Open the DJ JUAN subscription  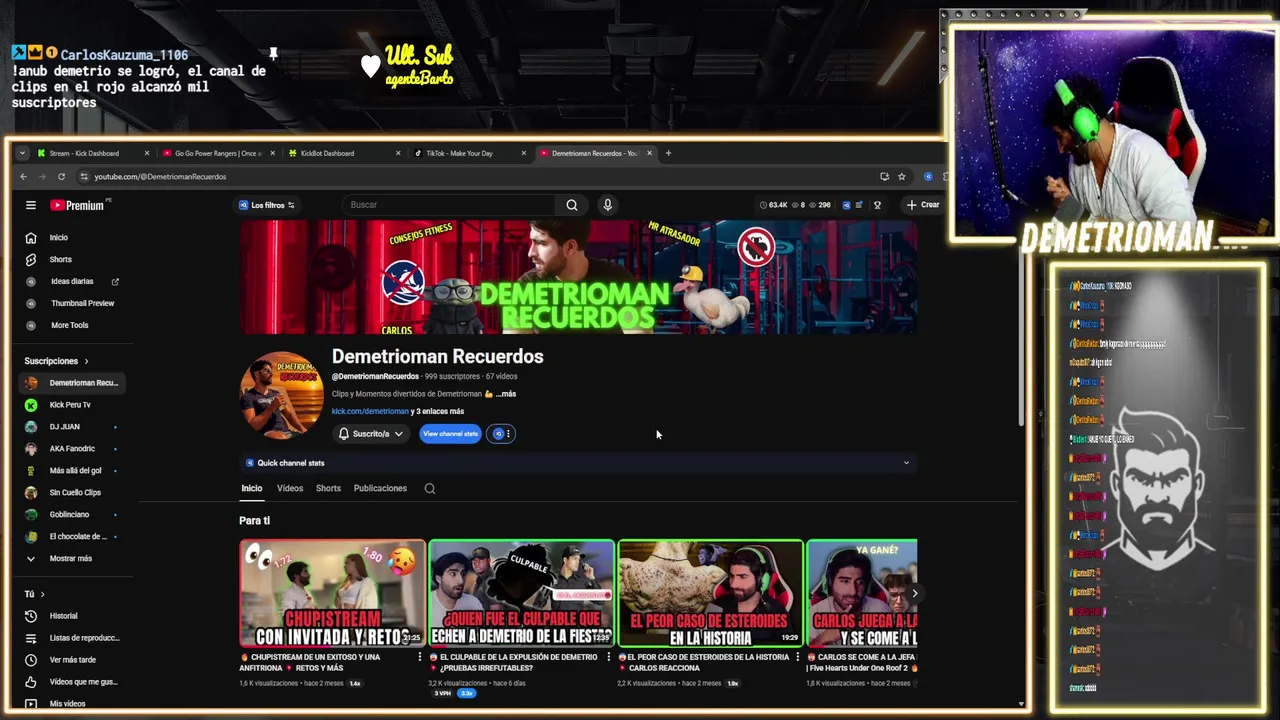pos(70,427)
